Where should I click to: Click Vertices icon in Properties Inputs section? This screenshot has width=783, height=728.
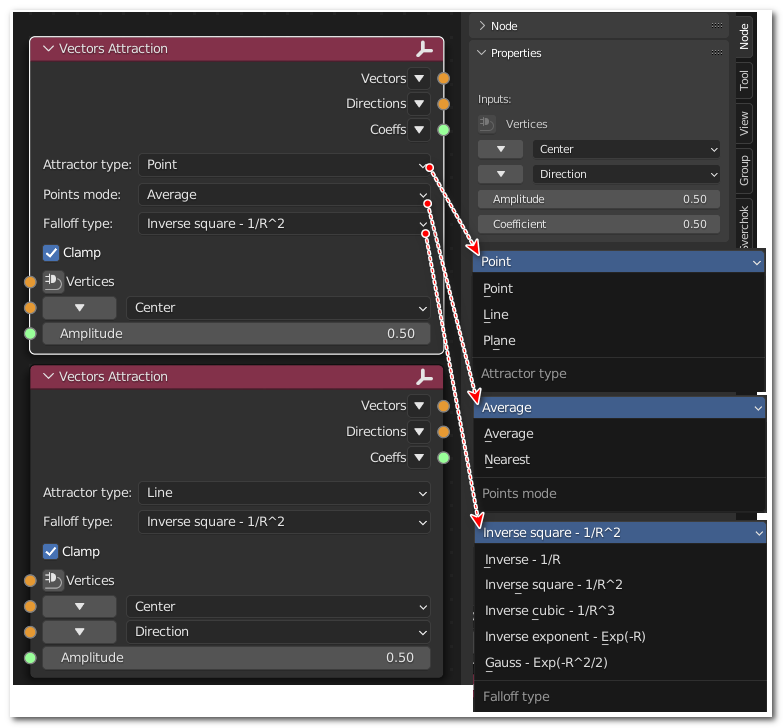click(486, 123)
